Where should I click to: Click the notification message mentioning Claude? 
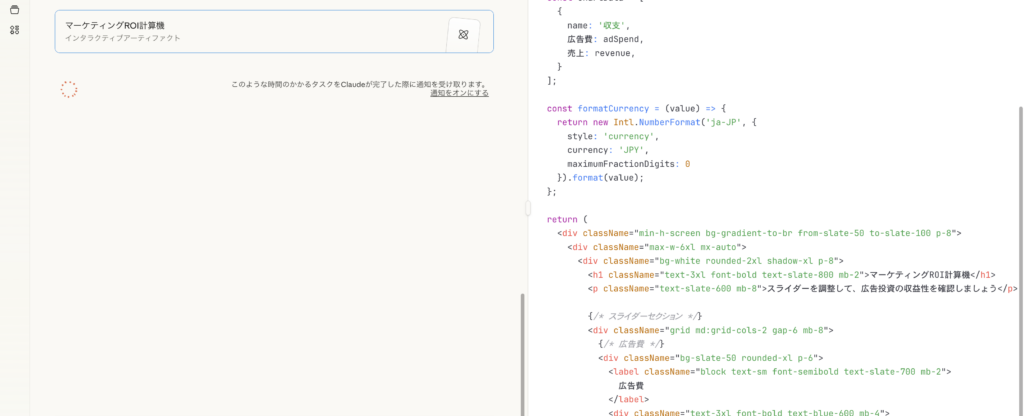pos(360,84)
